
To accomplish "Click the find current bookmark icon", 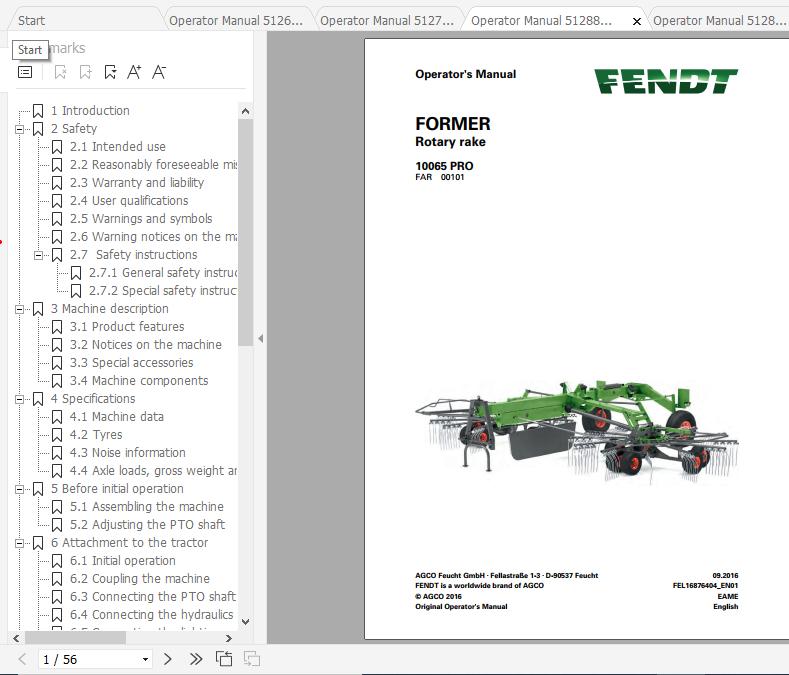I will point(110,72).
